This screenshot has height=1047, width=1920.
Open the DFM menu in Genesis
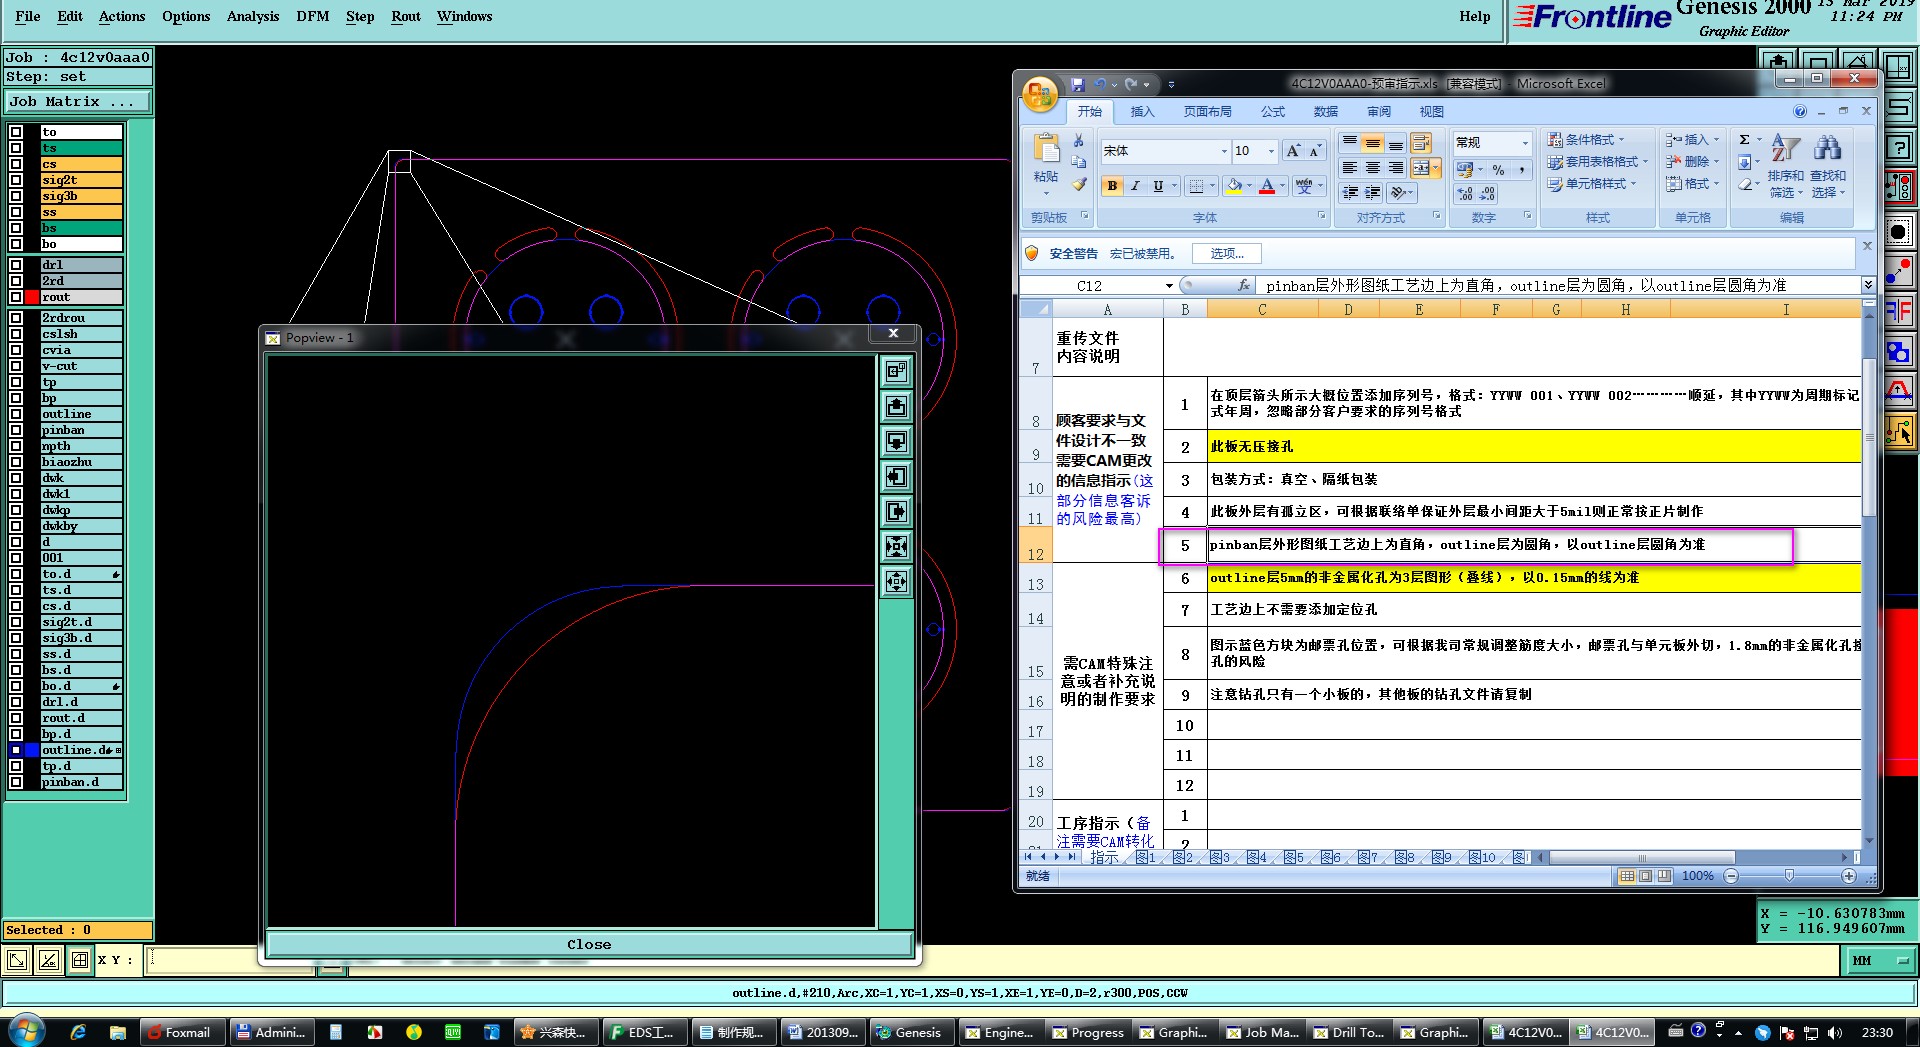click(x=312, y=16)
